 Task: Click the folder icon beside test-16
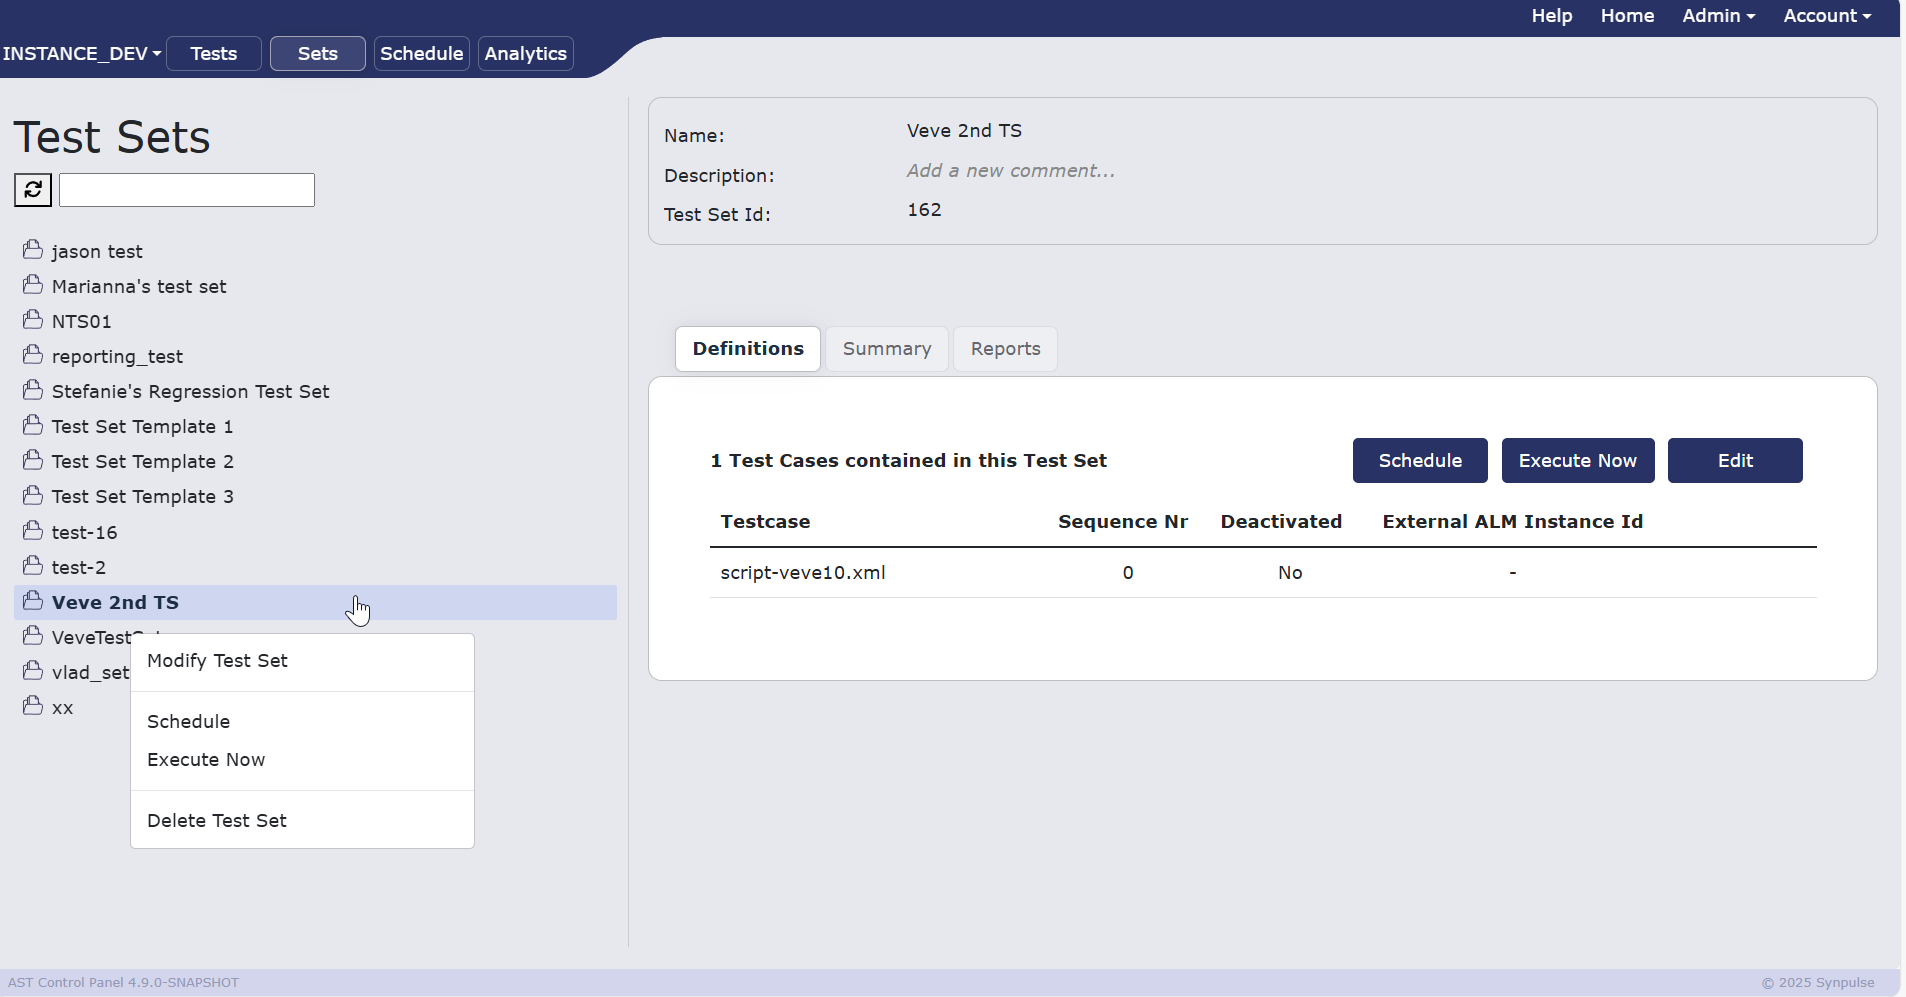tap(33, 530)
